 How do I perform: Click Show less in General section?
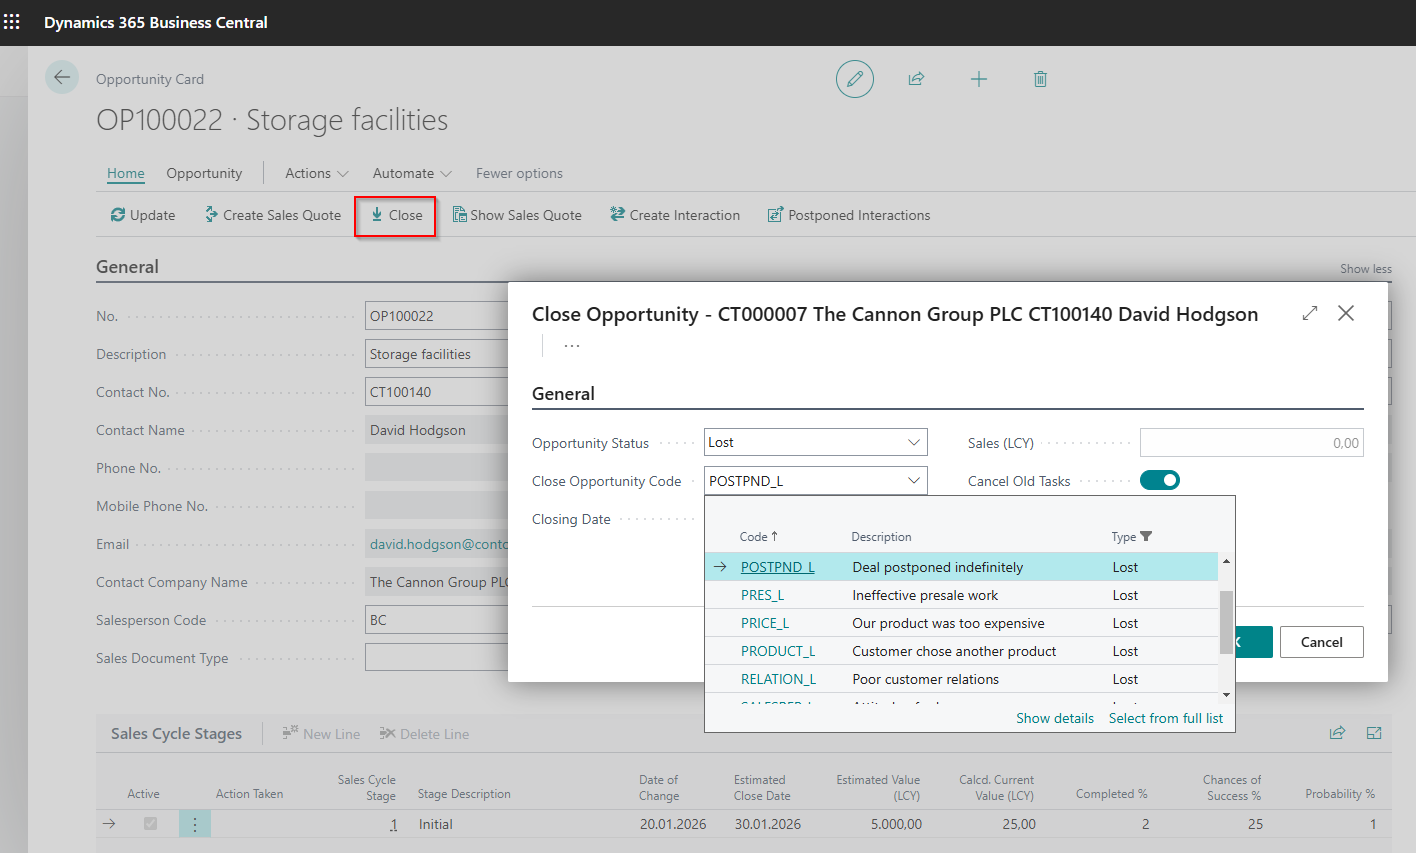pos(1366,269)
